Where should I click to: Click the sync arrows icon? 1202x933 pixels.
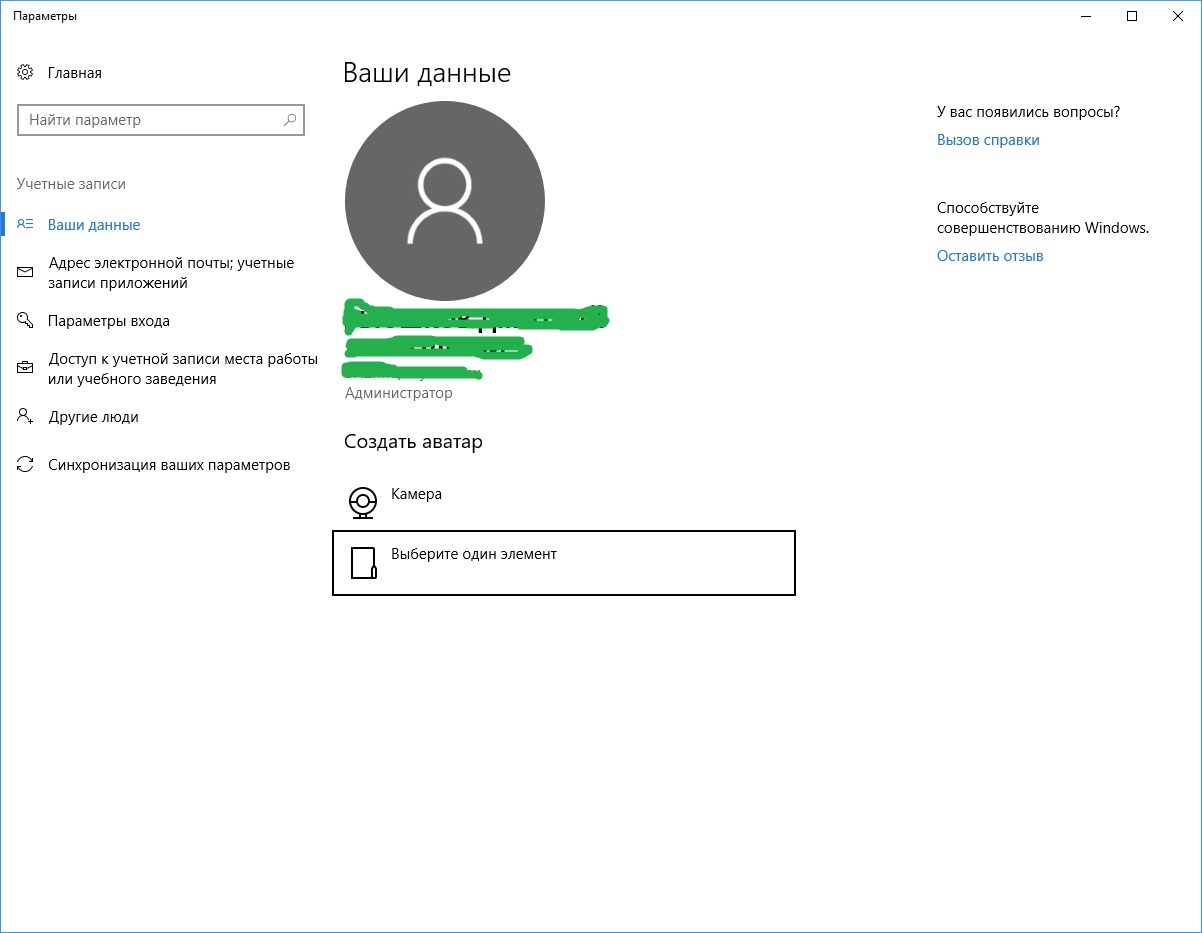(x=26, y=464)
